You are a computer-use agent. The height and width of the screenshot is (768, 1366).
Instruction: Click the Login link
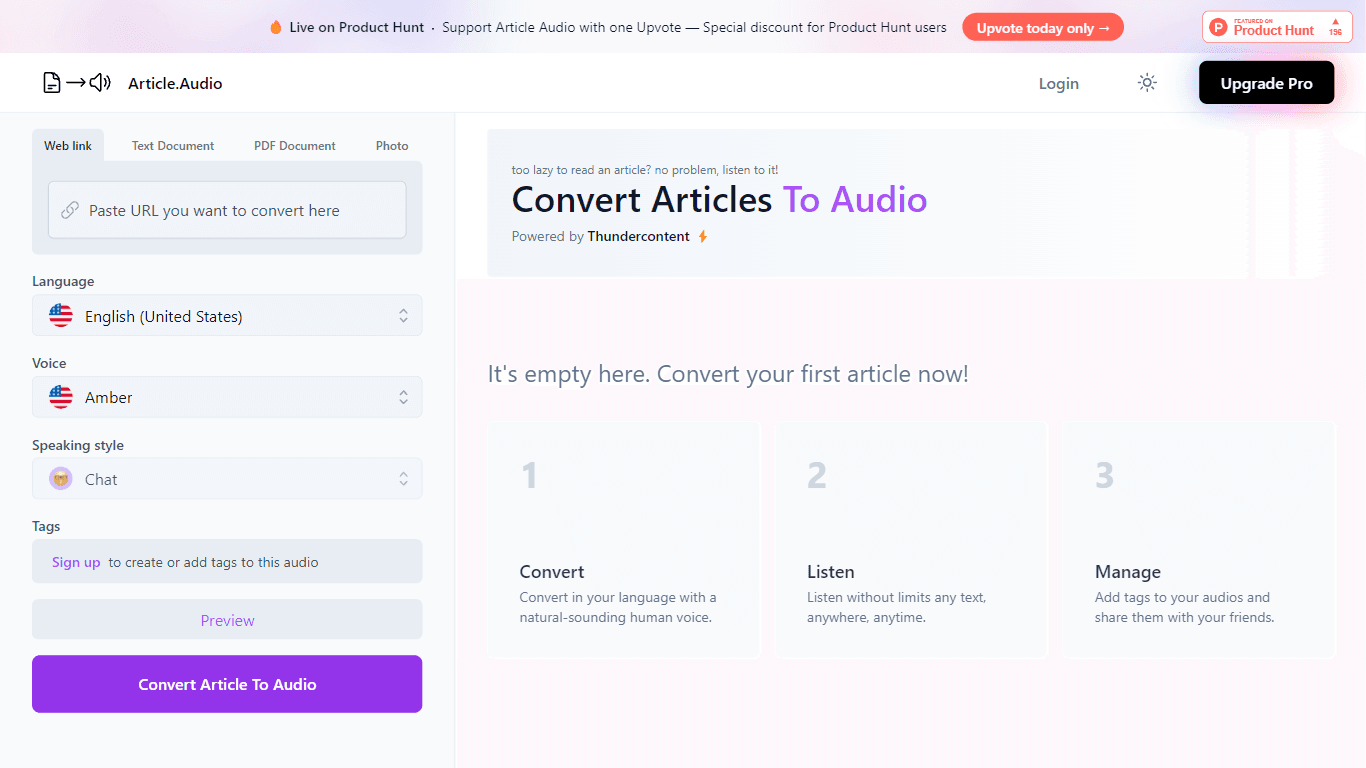pos(1058,83)
